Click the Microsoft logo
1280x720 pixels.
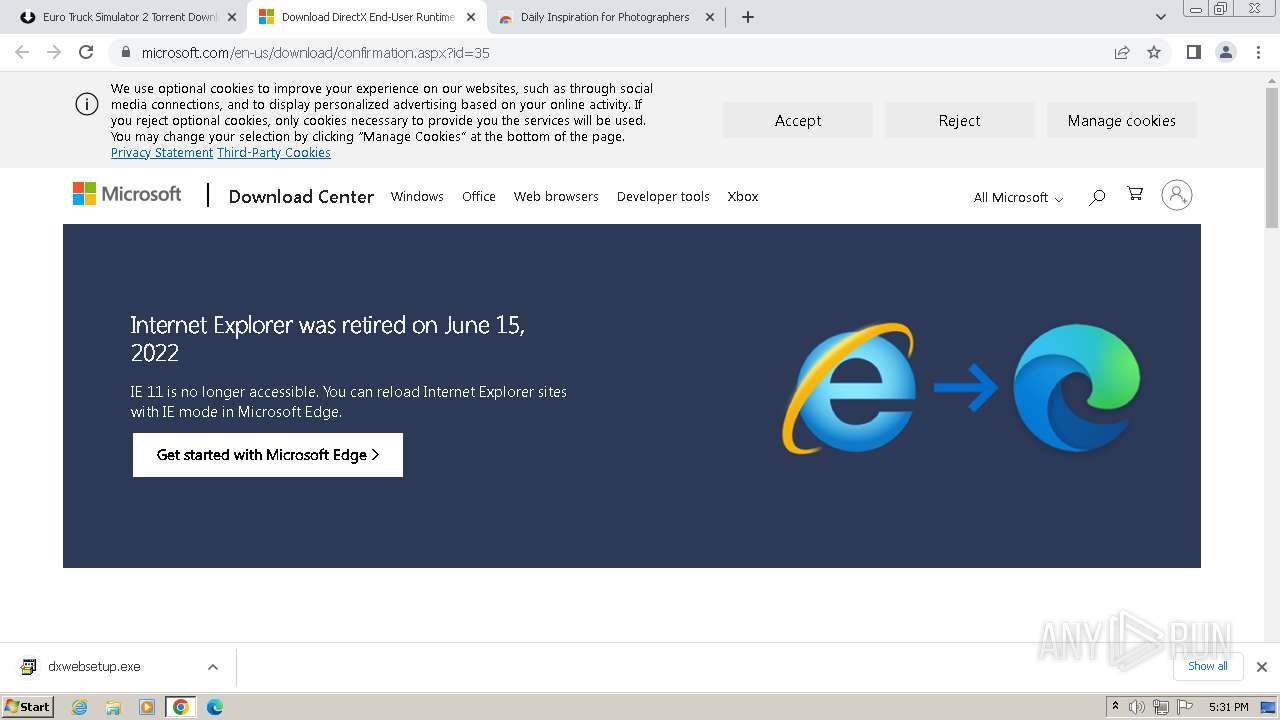click(127, 194)
